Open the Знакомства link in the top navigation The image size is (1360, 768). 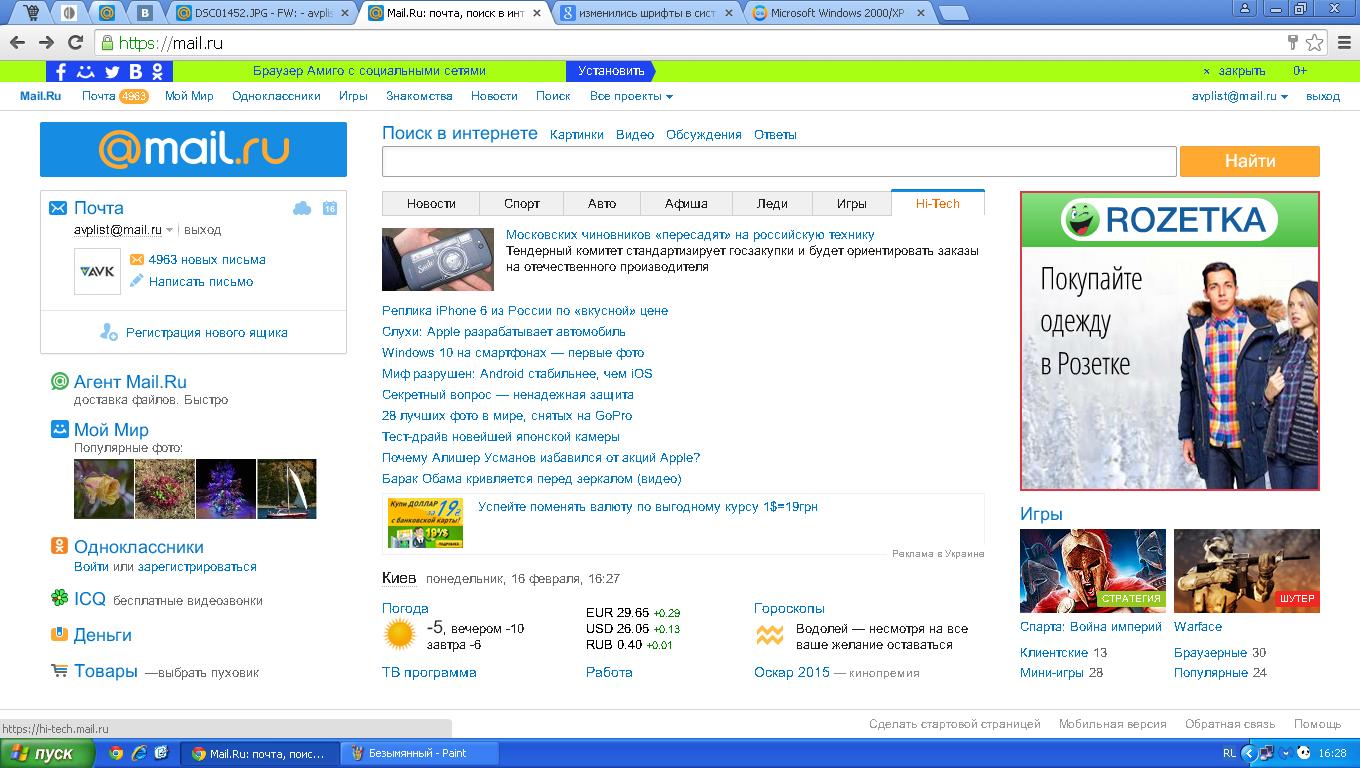pos(419,96)
